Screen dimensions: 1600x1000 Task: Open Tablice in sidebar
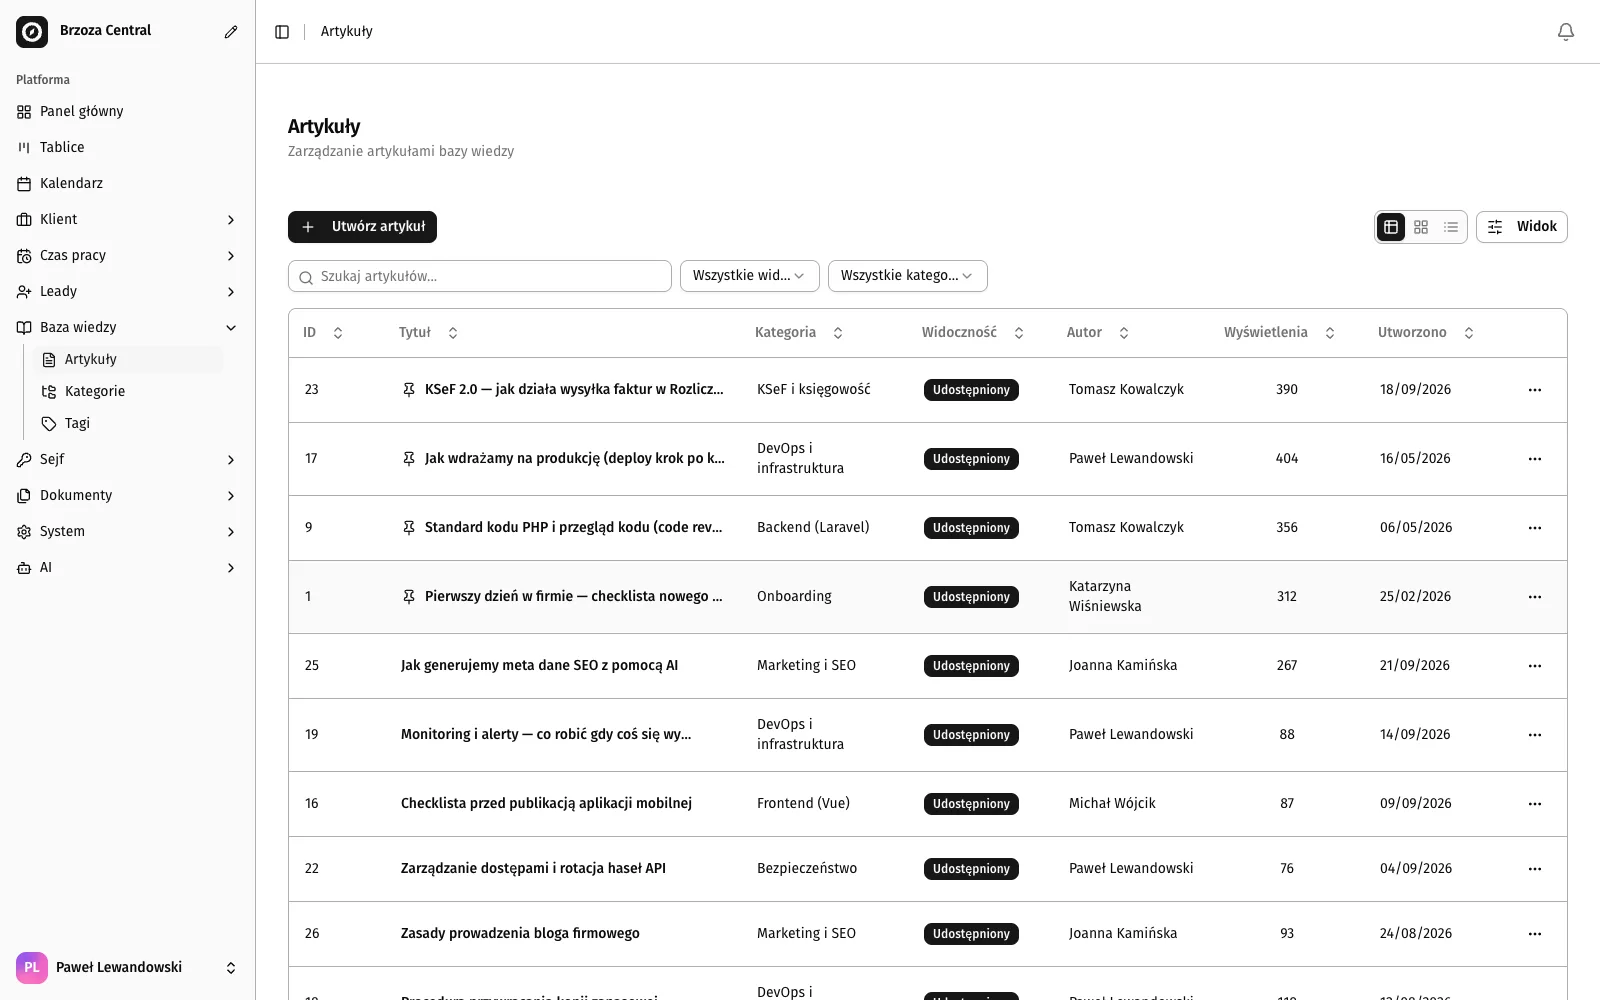[128, 148]
